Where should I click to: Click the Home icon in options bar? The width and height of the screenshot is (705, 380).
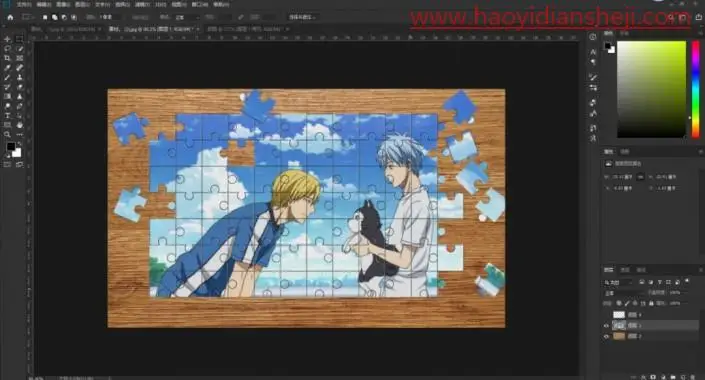tap(10, 17)
